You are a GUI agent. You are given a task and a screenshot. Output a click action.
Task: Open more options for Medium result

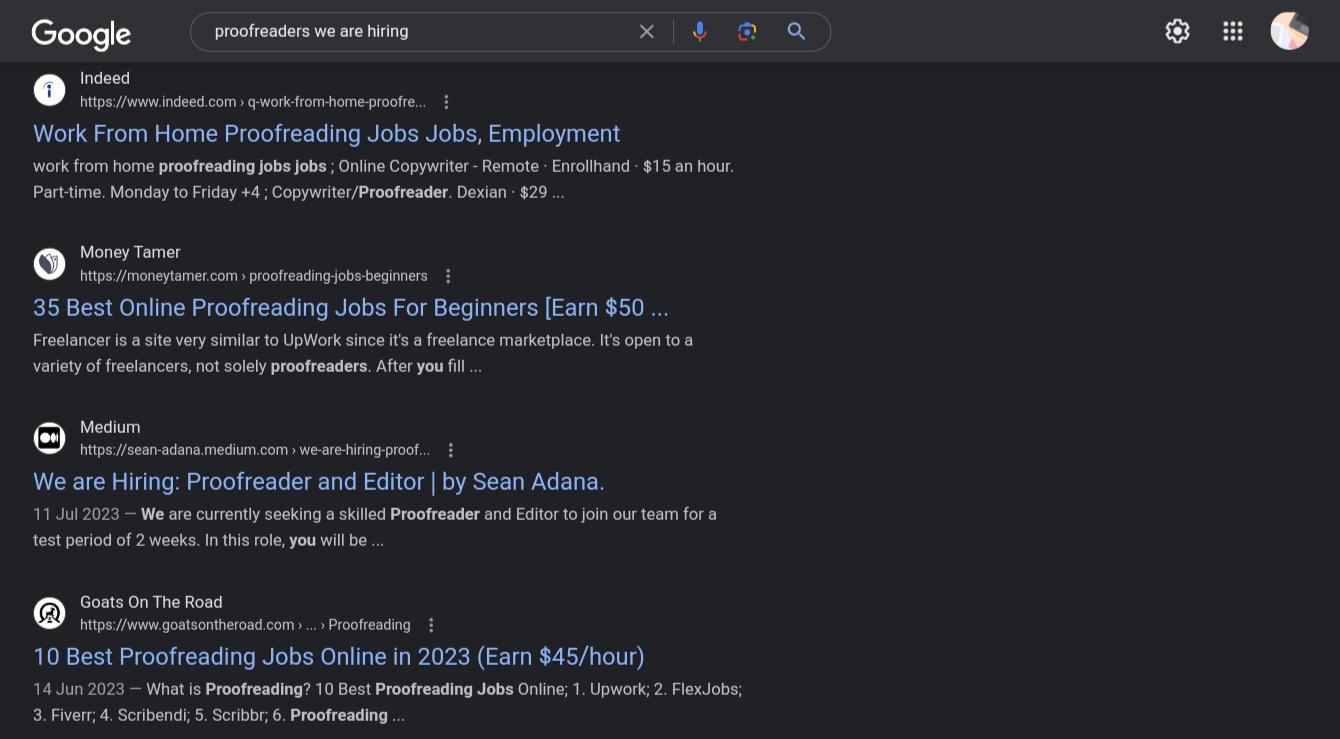pos(451,450)
